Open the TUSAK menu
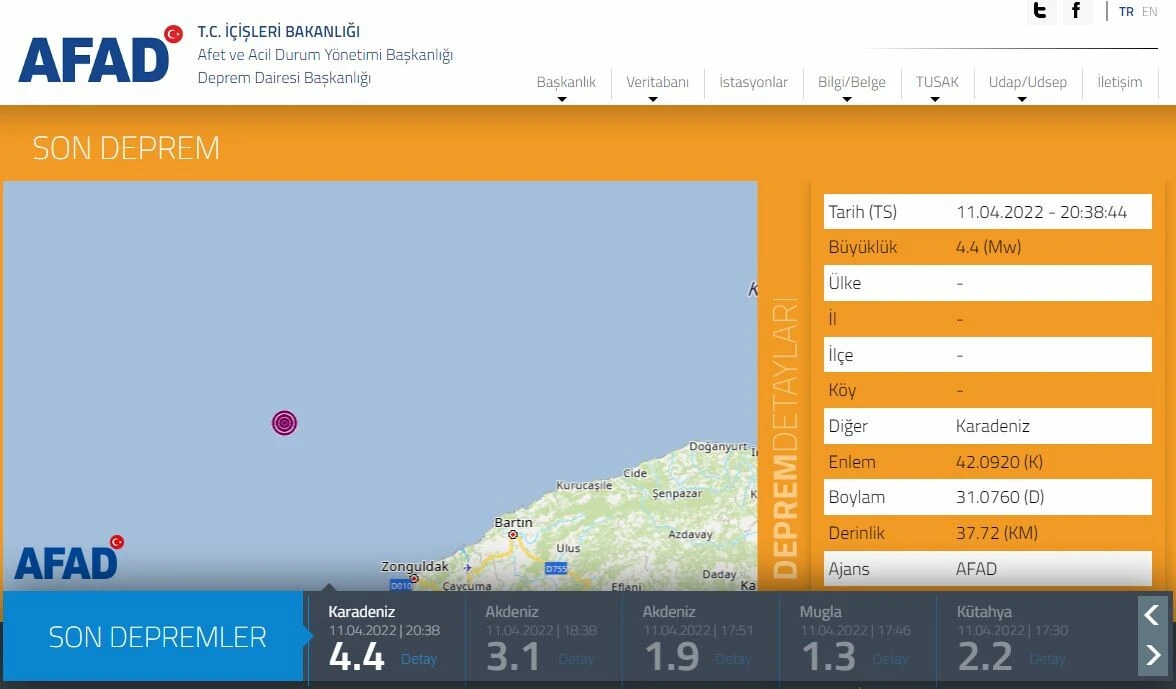1176x689 pixels. (x=937, y=83)
